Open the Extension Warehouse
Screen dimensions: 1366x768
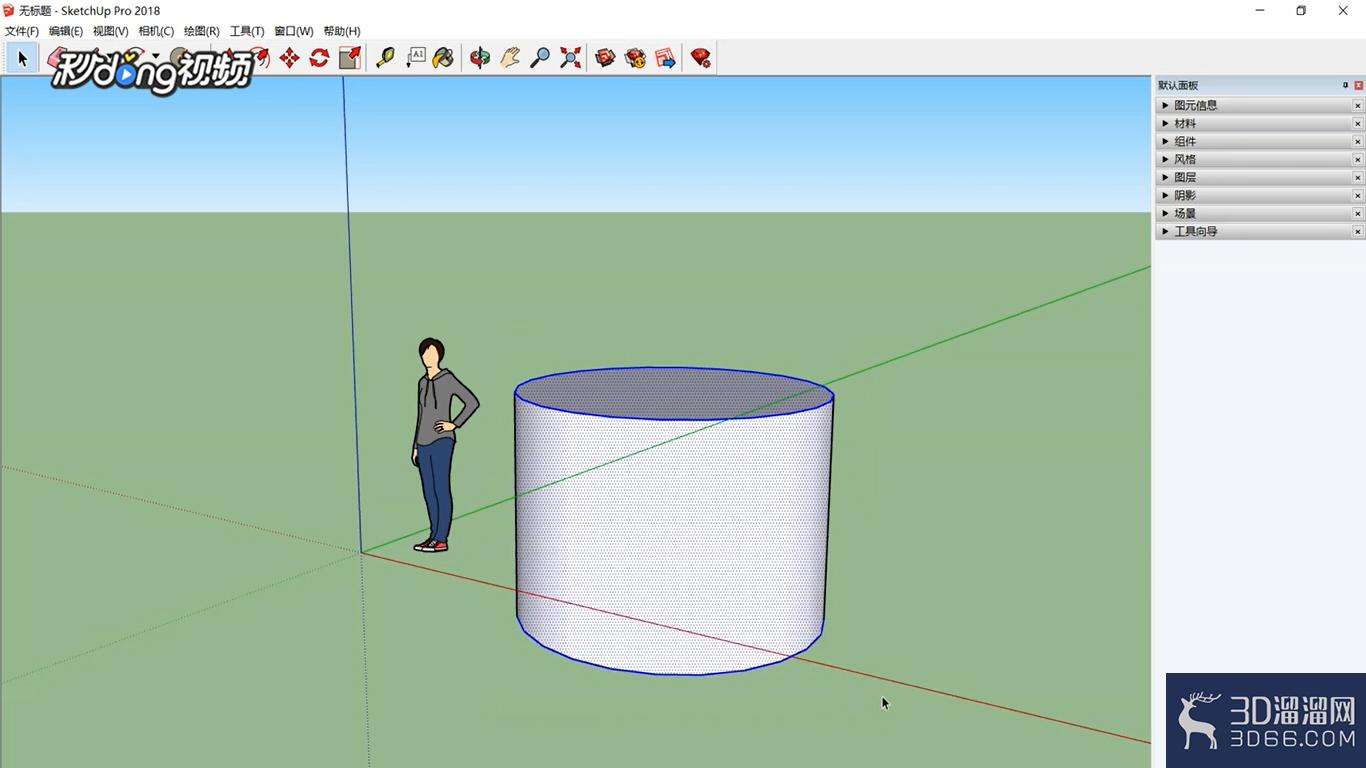(635, 58)
